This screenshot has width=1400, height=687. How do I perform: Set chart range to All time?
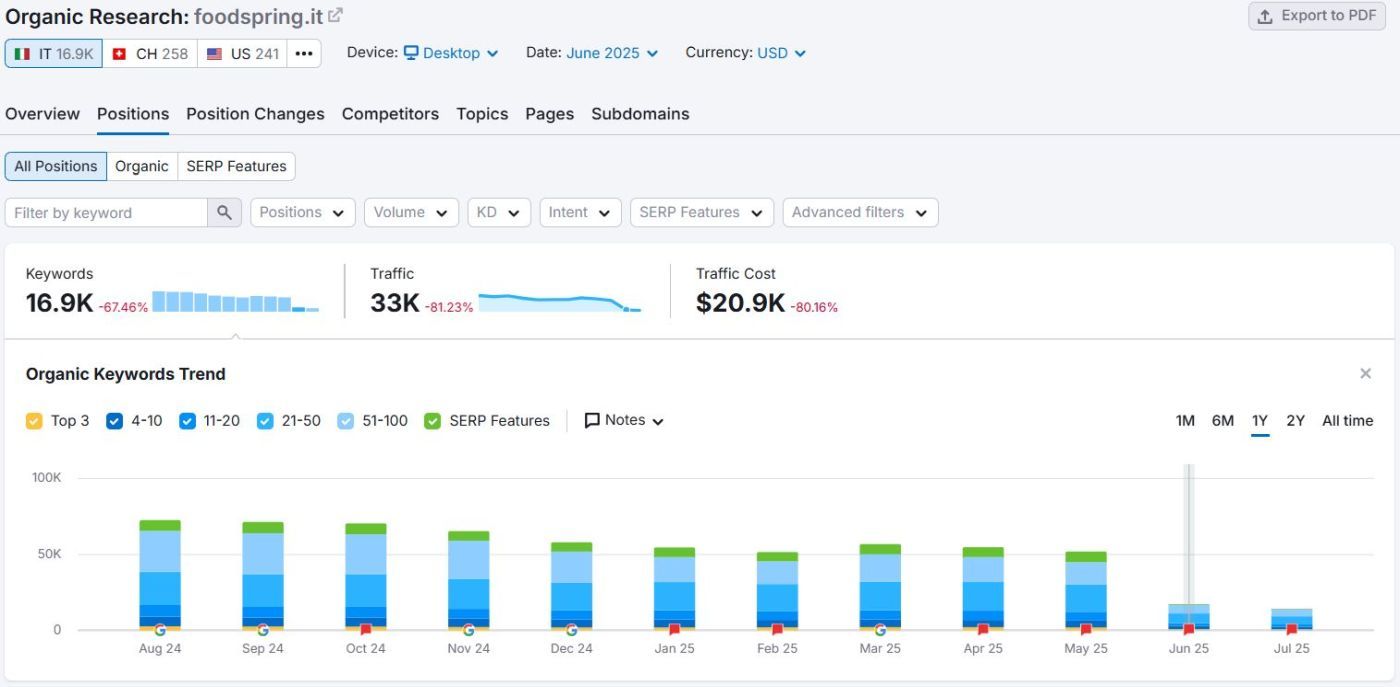click(1347, 421)
